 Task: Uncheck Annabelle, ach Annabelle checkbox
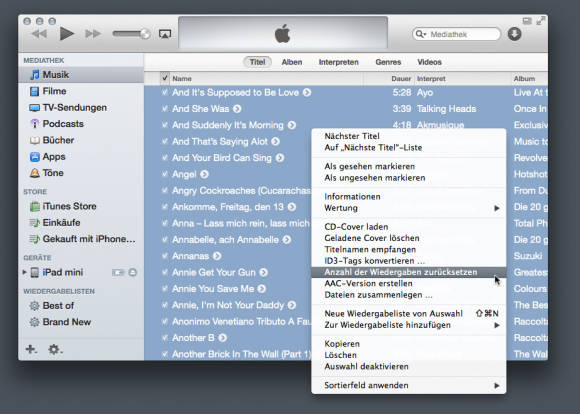[165, 239]
